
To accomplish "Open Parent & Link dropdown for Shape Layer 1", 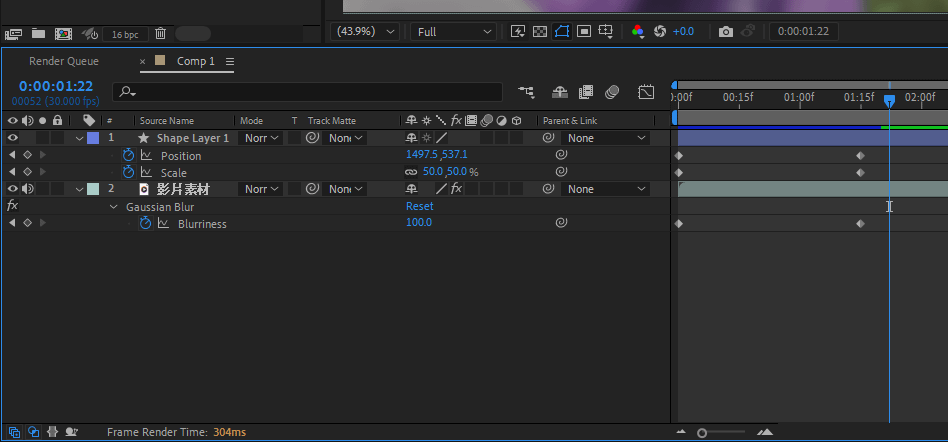I will (606, 138).
